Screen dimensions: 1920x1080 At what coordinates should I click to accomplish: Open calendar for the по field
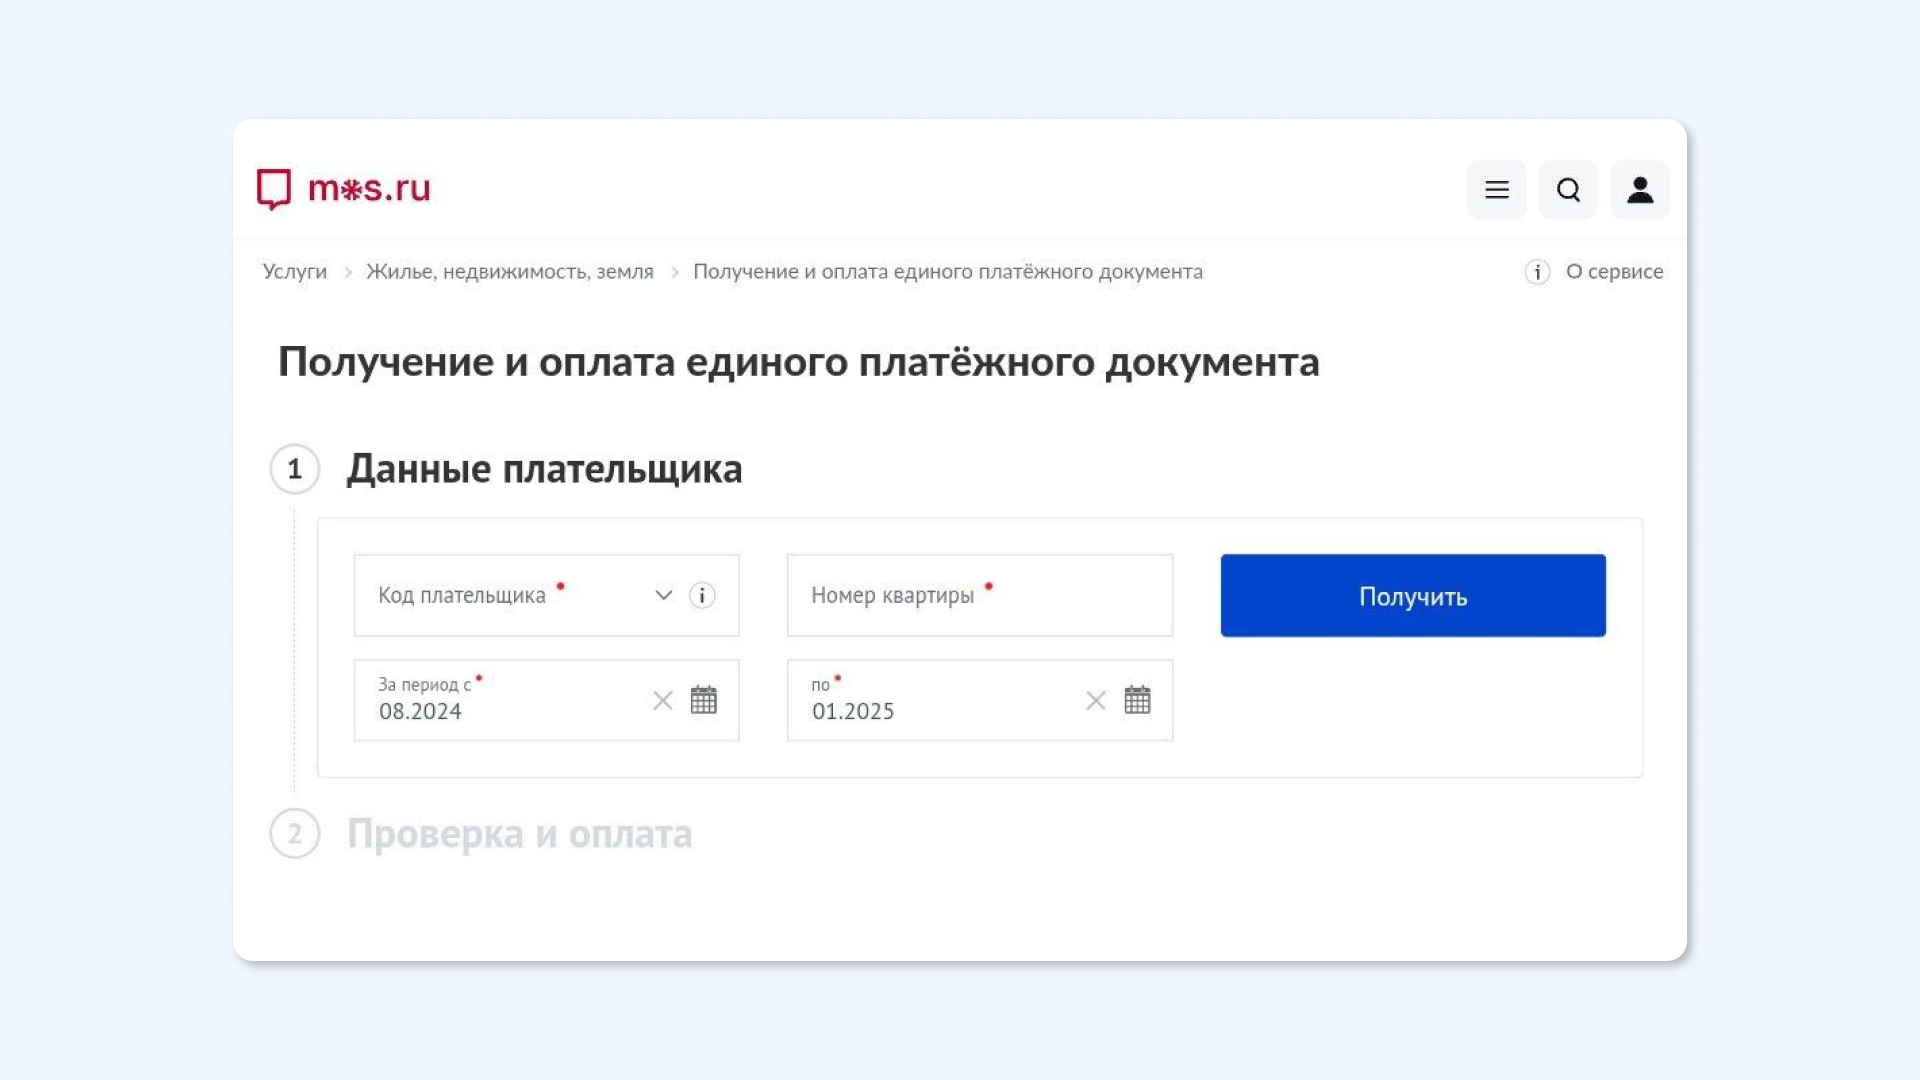[x=1137, y=700]
